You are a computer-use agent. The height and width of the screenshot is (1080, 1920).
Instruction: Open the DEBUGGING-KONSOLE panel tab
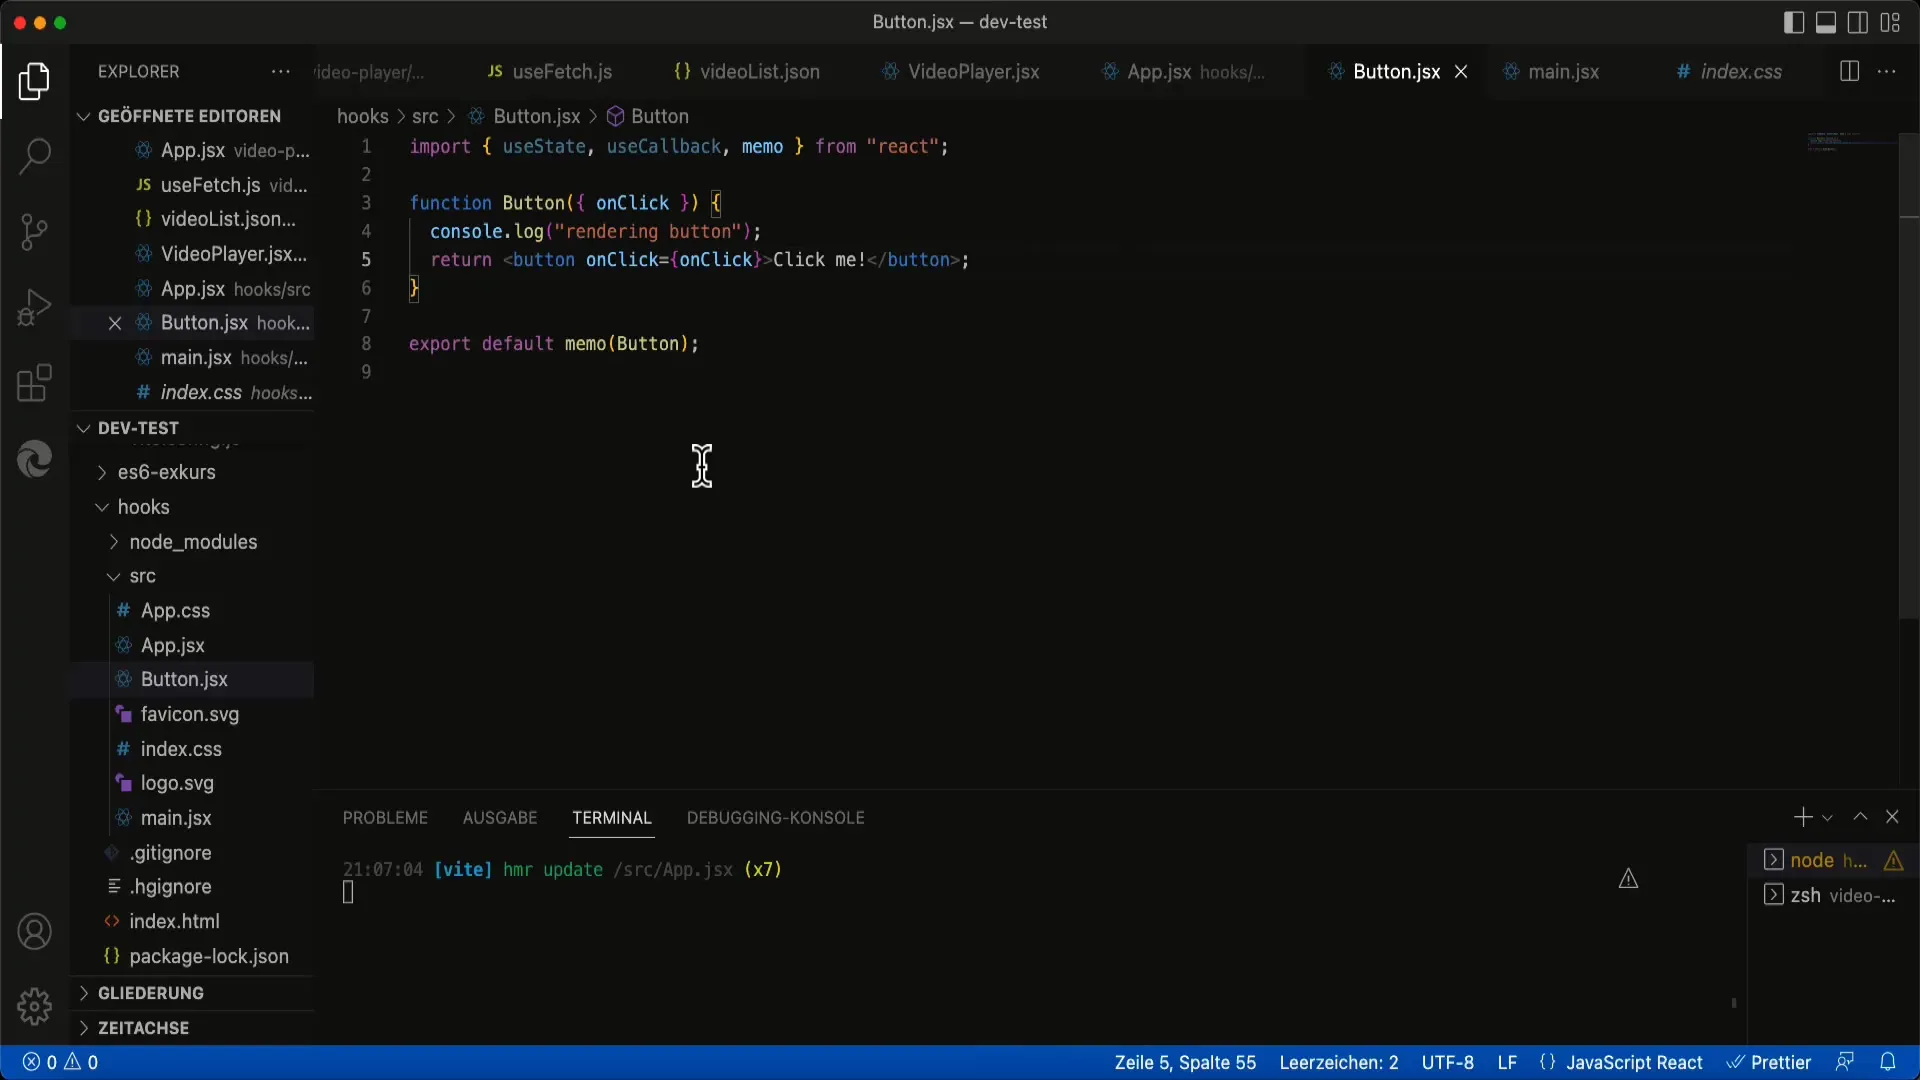pyautogui.click(x=775, y=817)
